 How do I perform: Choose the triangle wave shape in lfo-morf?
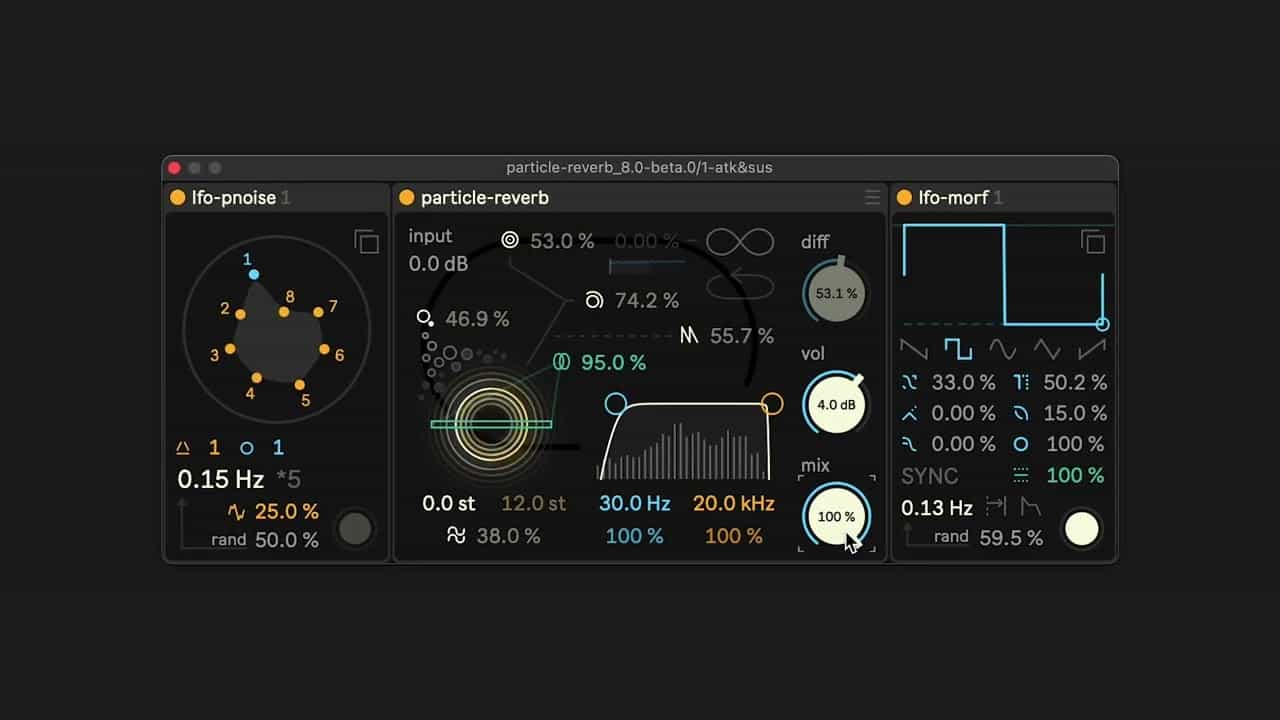(x=1047, y=349)
